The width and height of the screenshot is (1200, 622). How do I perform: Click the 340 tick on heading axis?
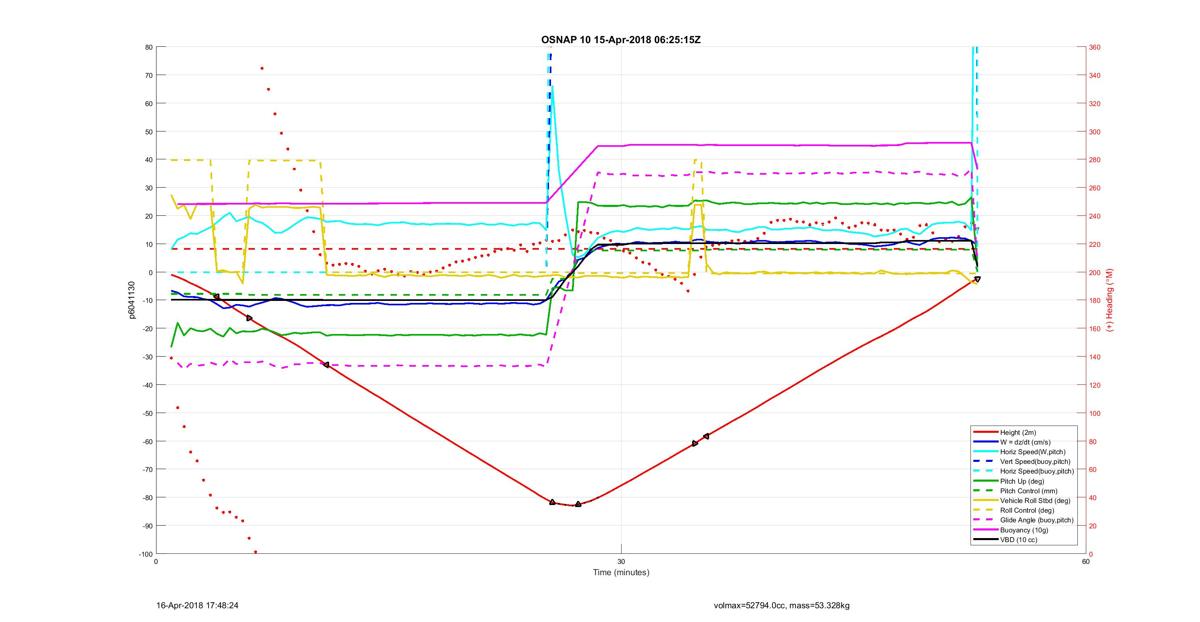coord(1094,75)
